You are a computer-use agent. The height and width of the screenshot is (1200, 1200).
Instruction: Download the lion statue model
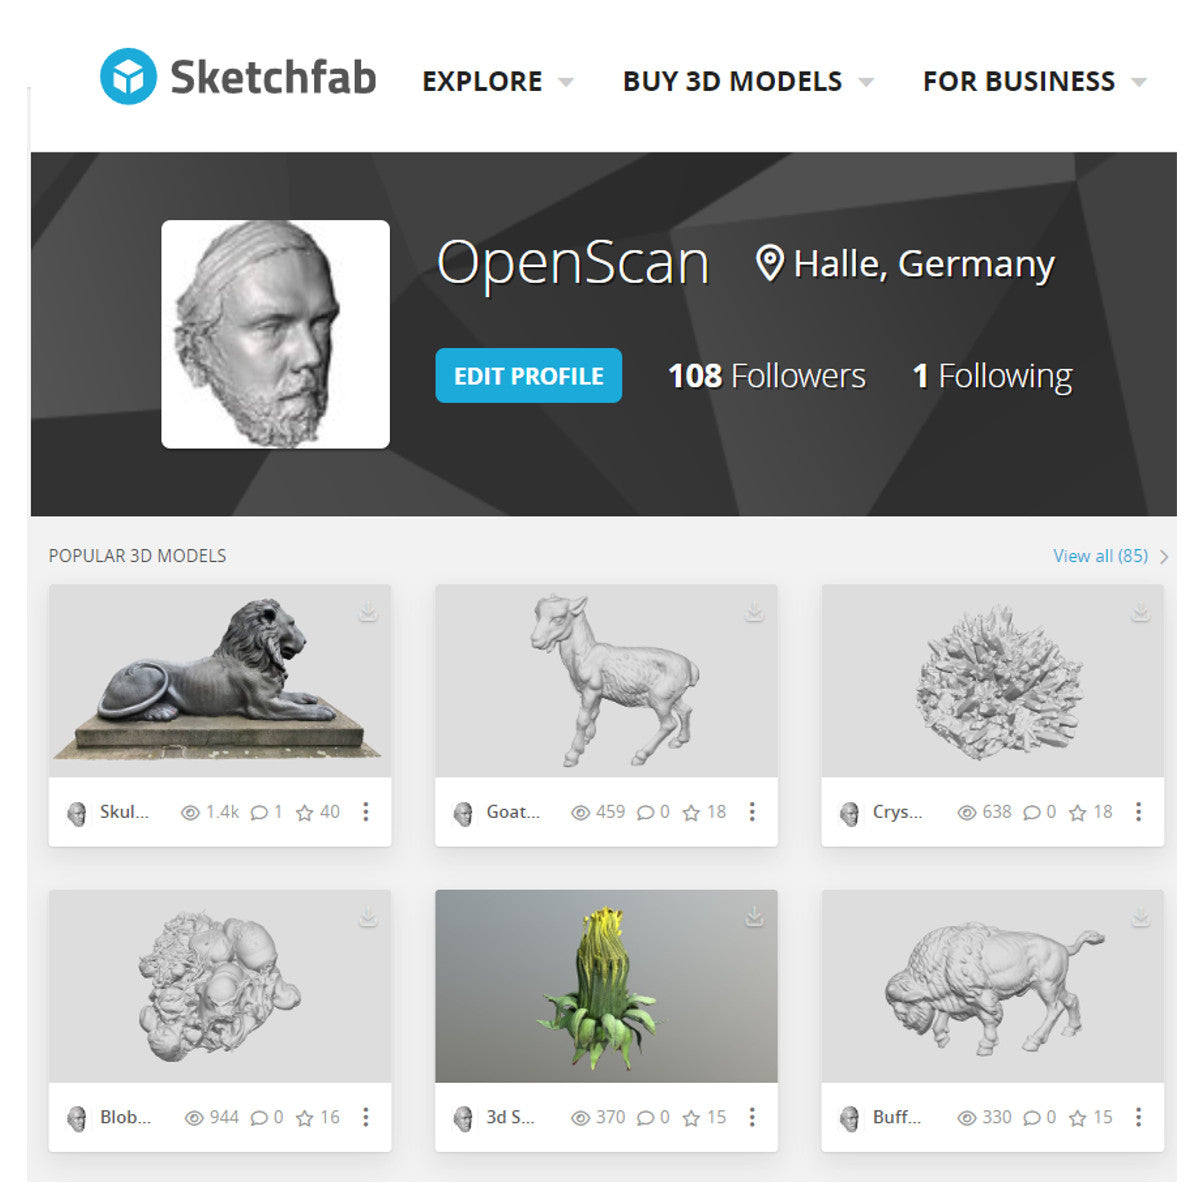368,612
